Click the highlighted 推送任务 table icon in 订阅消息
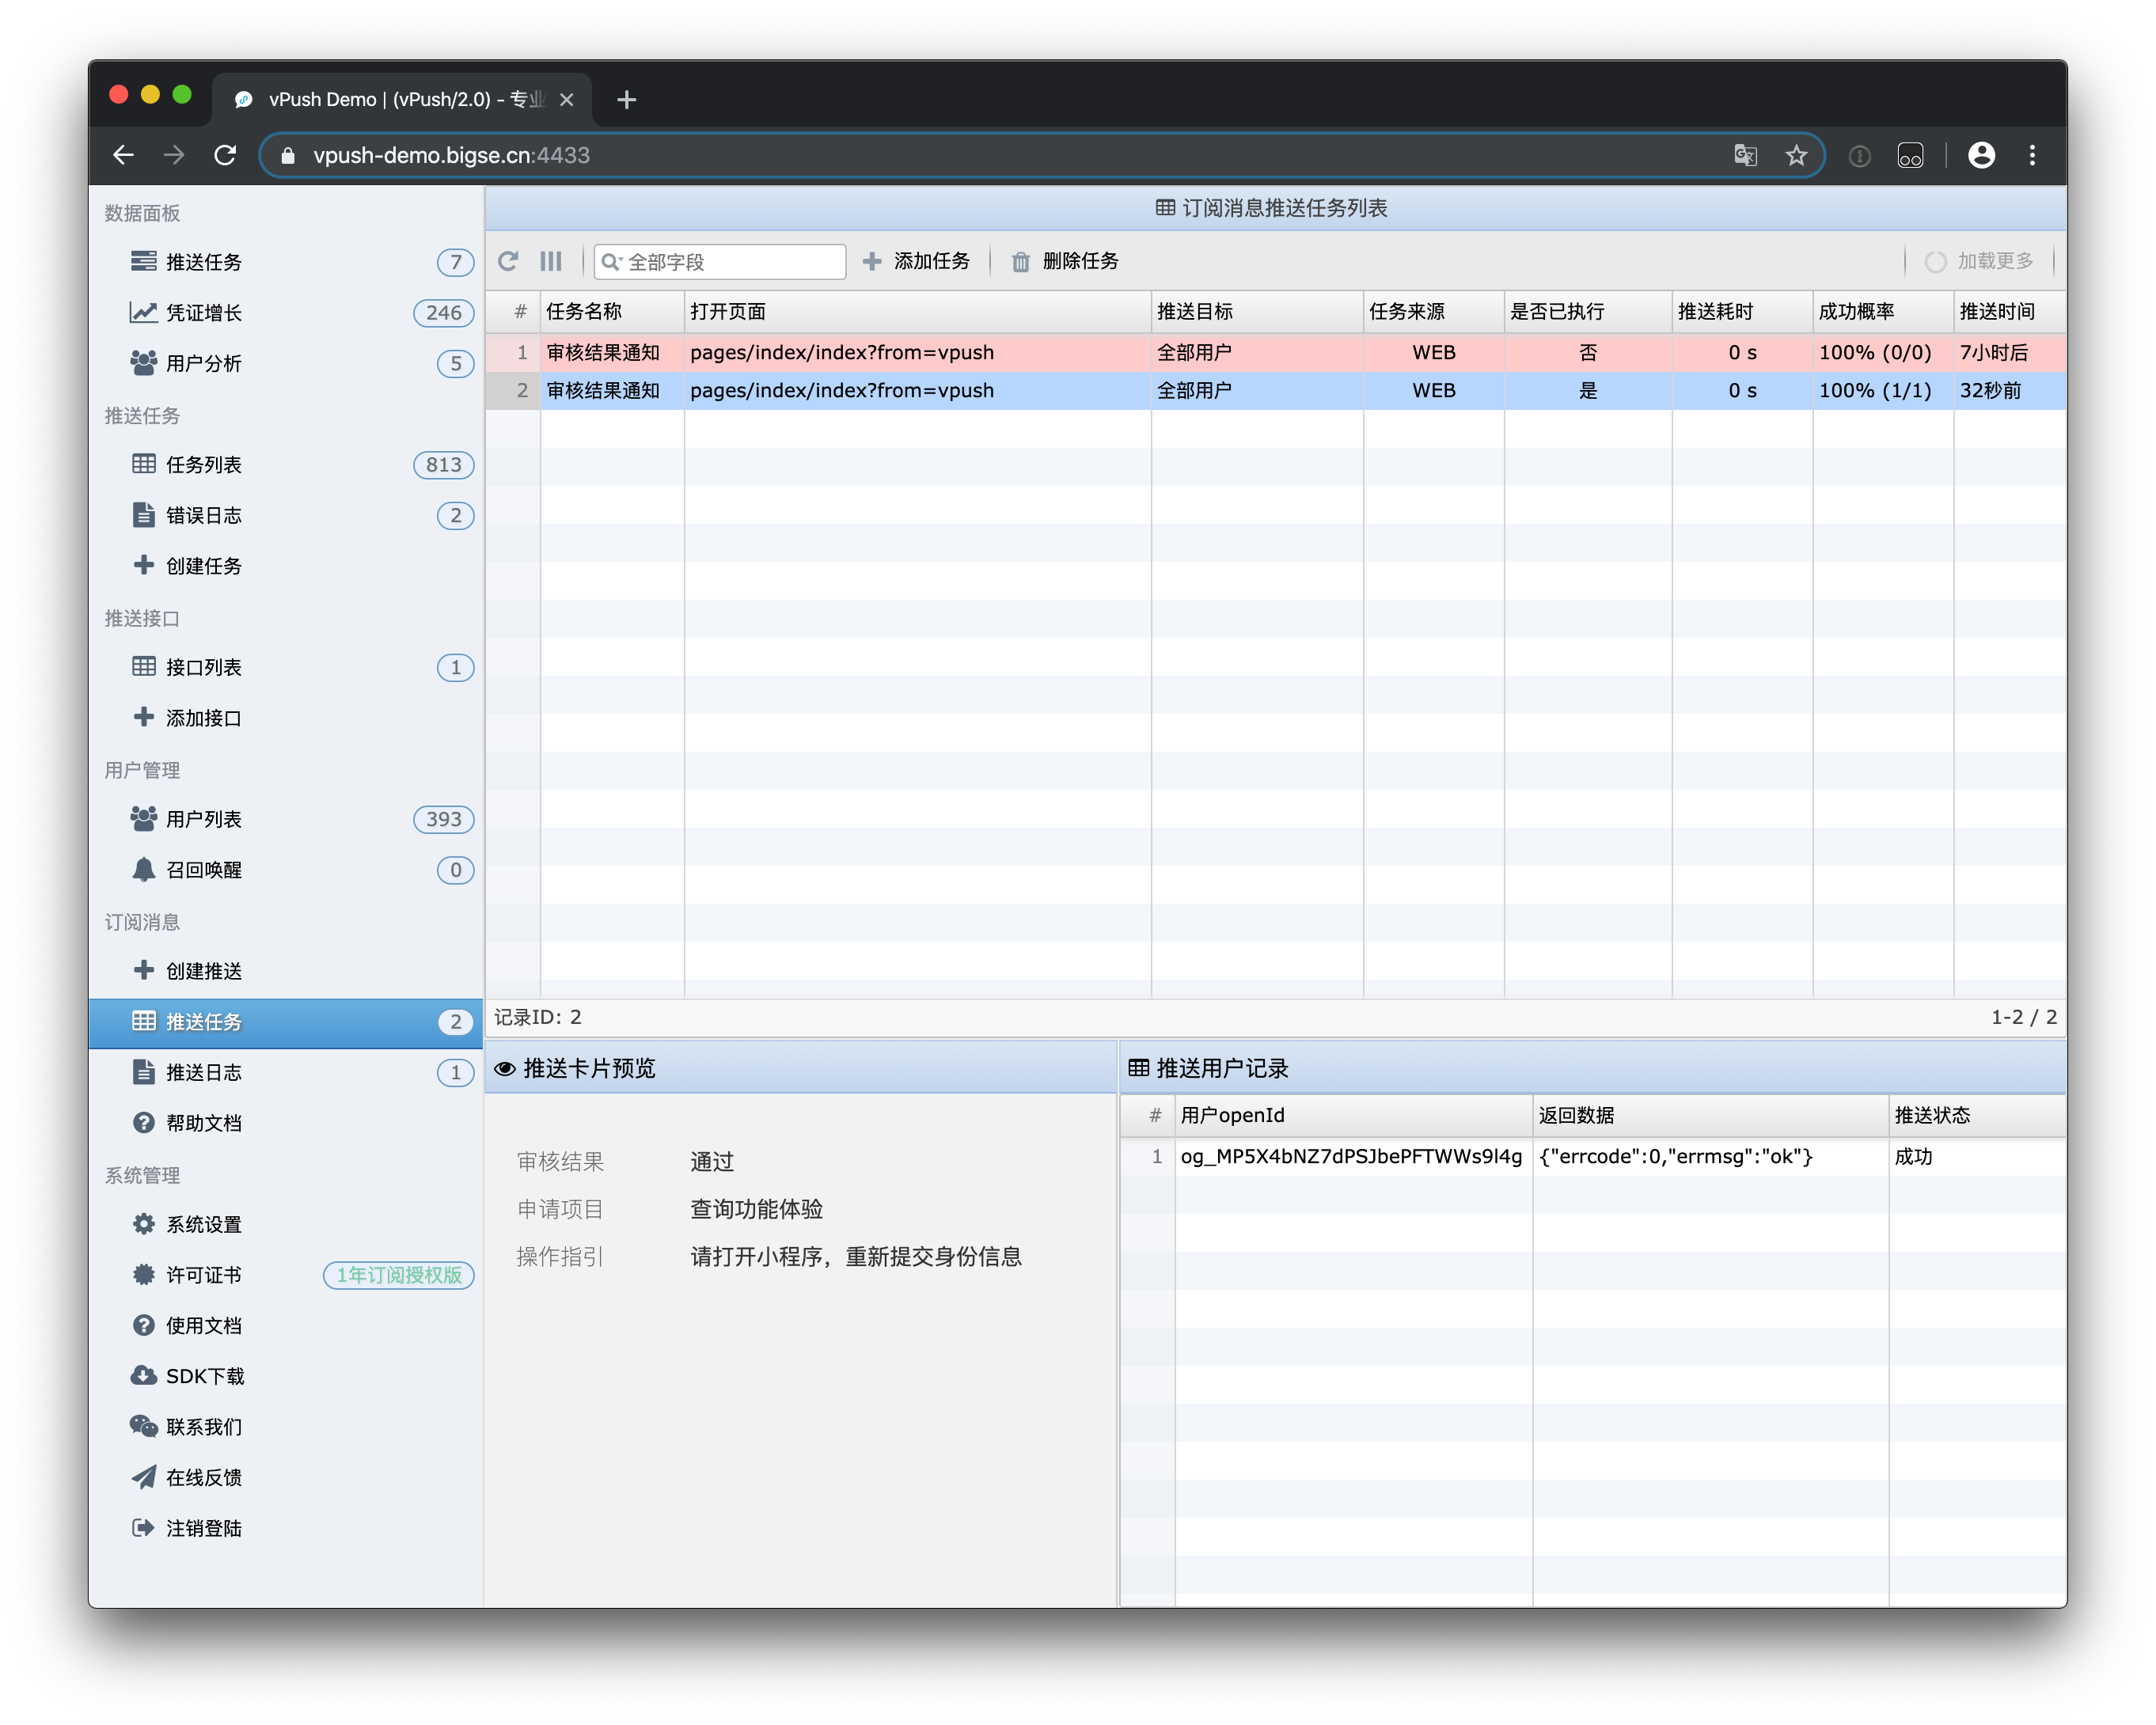The image size is (2156, 1725). point(144,1021)
